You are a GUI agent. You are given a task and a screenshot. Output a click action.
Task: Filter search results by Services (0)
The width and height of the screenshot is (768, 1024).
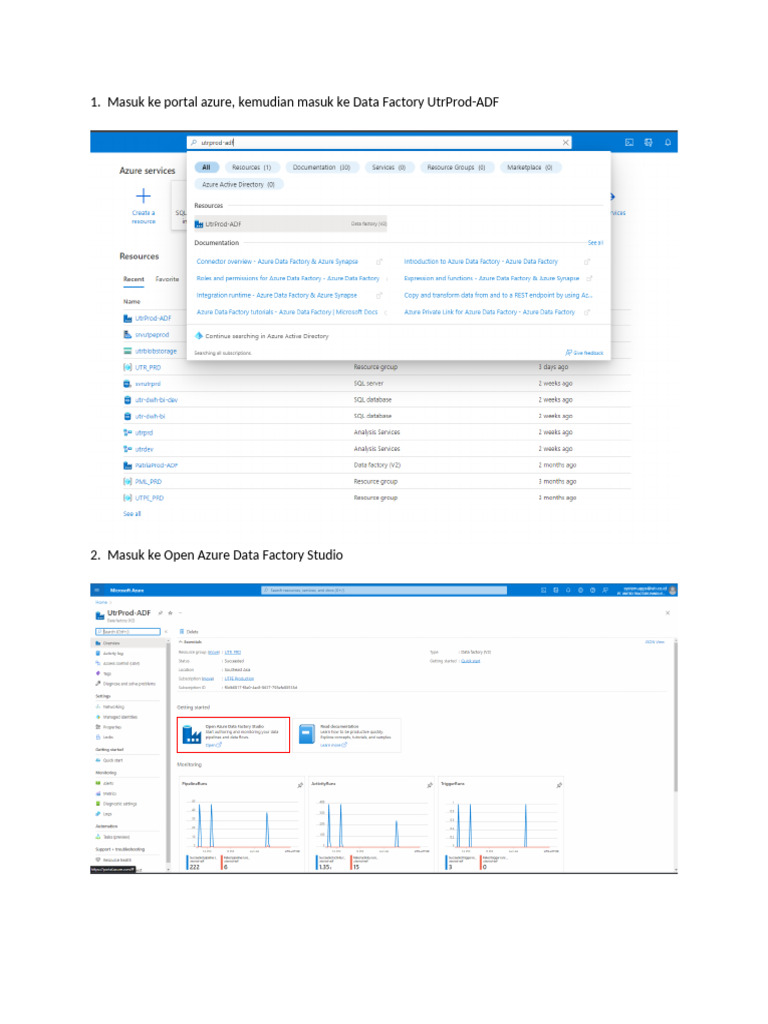coord(389,168)
